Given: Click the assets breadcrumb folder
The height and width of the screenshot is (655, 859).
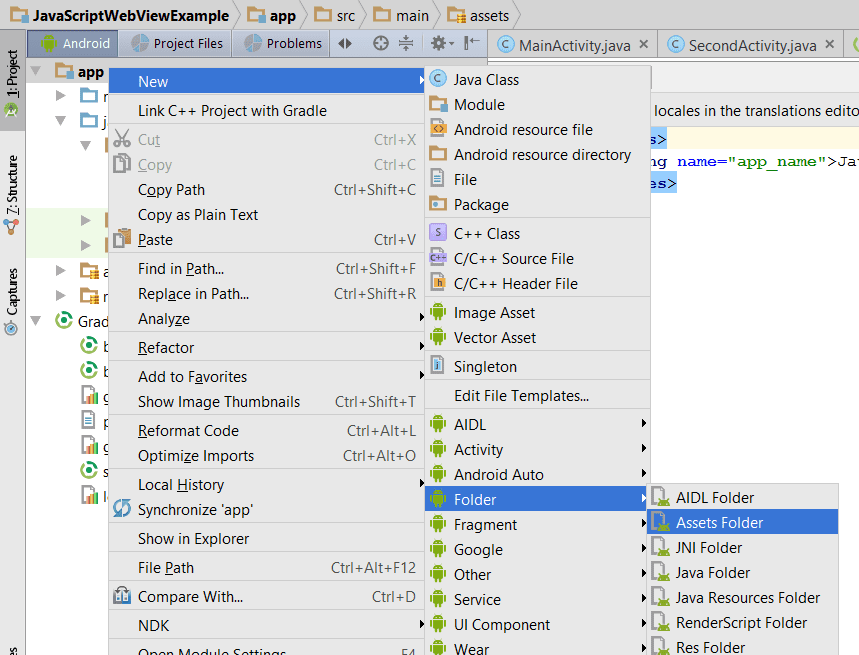Looking at the screenshot, I should click(x=478, y=15).
